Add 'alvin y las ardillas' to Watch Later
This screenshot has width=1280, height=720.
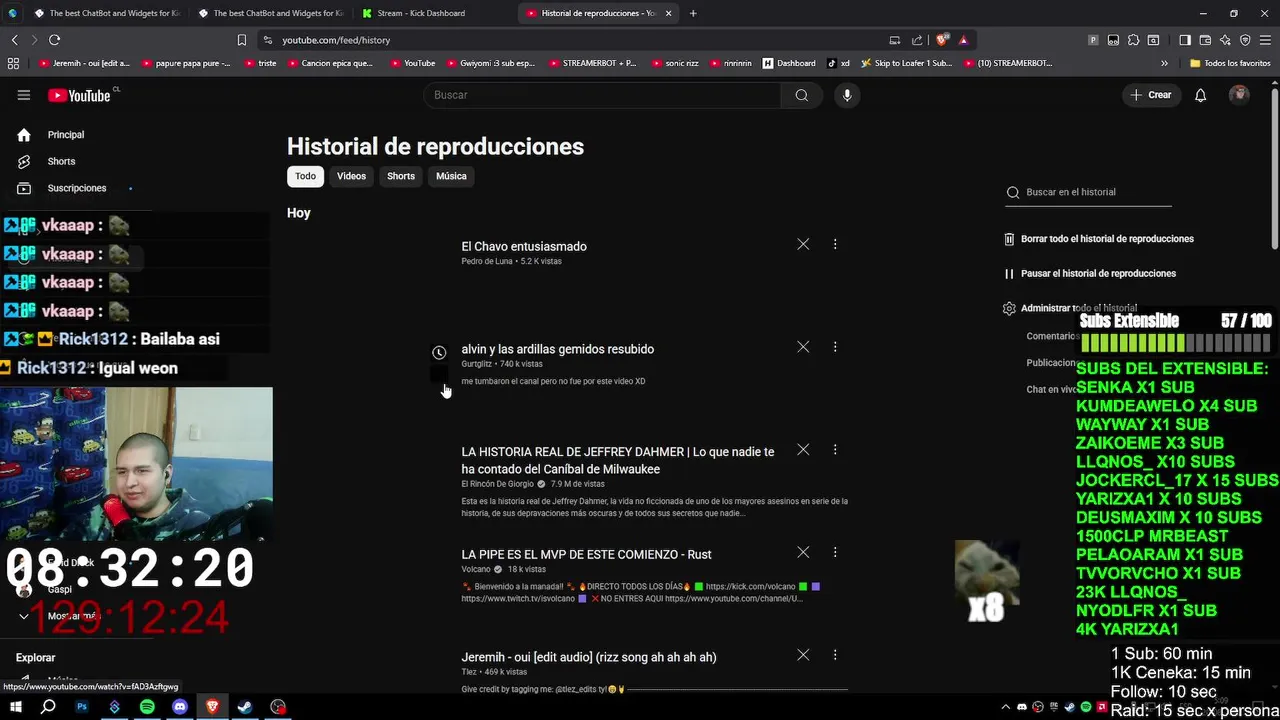coord(439,352)
